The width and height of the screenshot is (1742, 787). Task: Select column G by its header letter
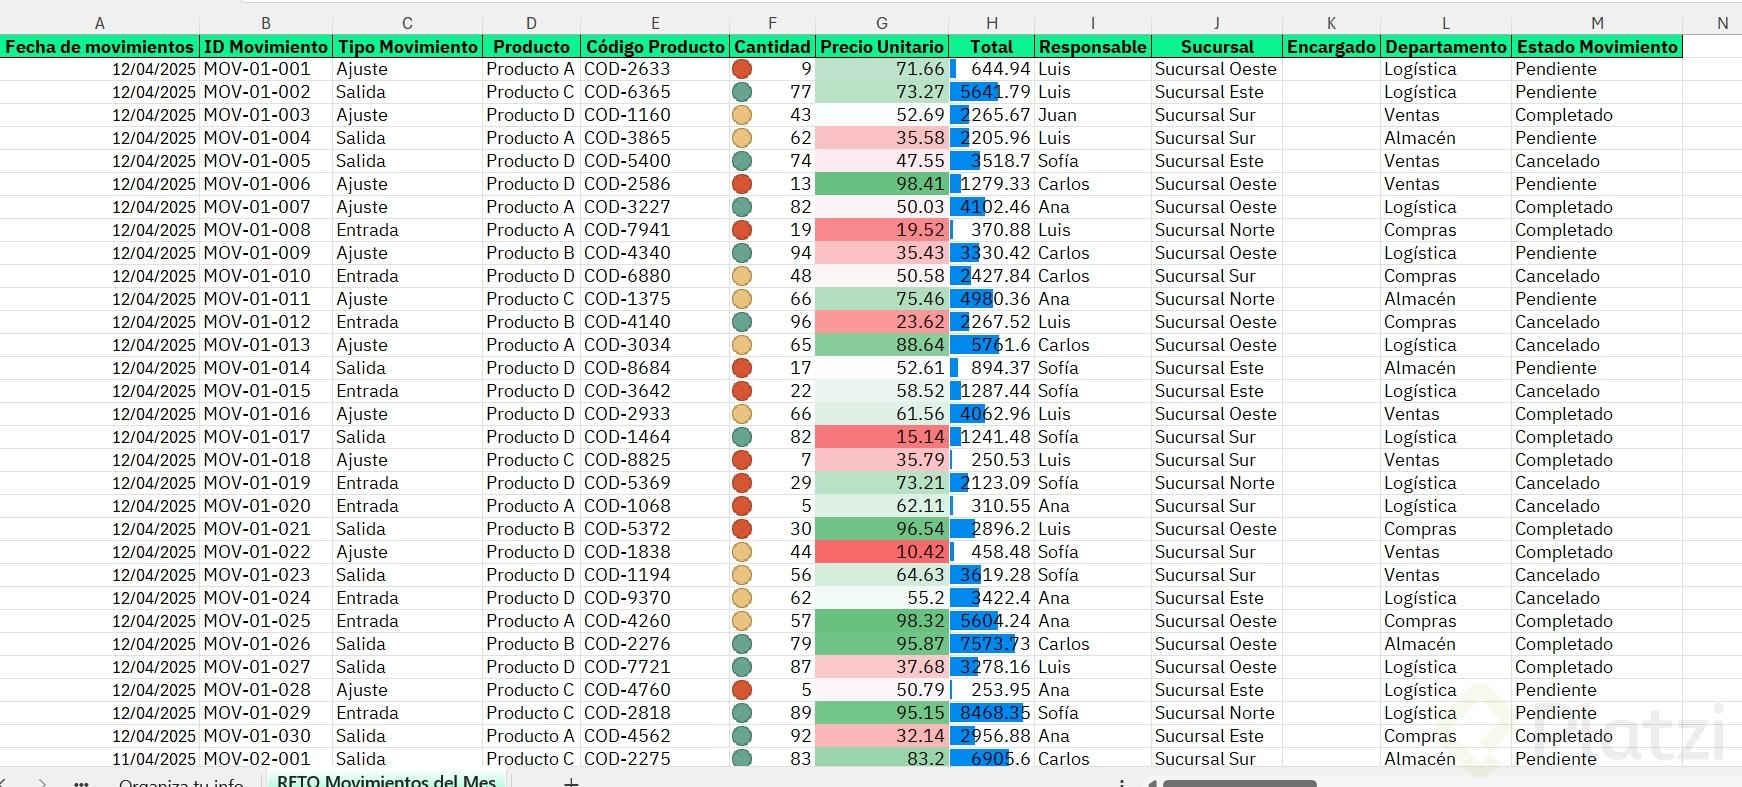tap(882, 23)
